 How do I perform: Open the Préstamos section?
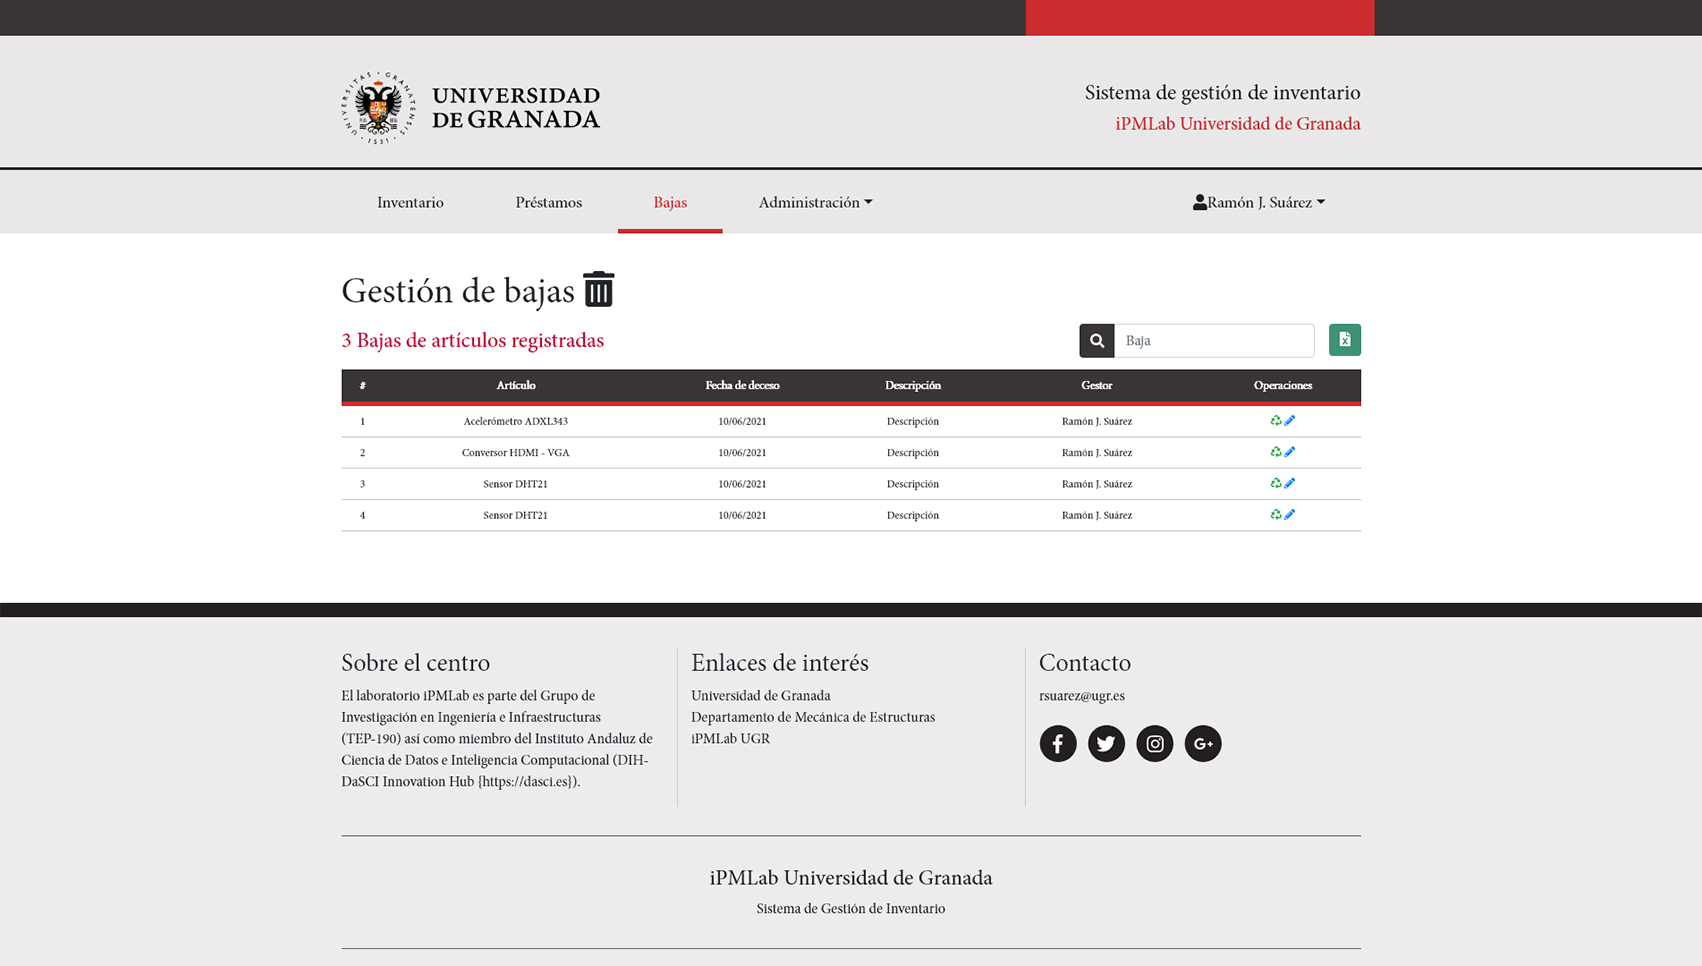548,202
